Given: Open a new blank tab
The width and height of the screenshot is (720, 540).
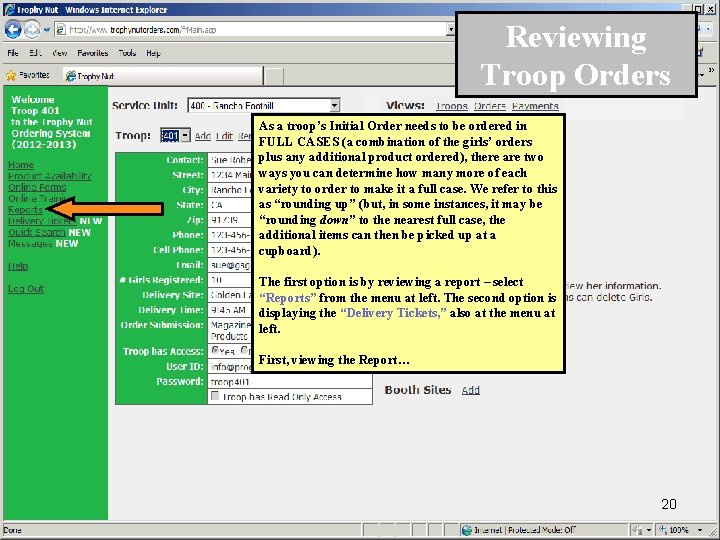Looking at the screenshot, I should [x=274, y=76].
